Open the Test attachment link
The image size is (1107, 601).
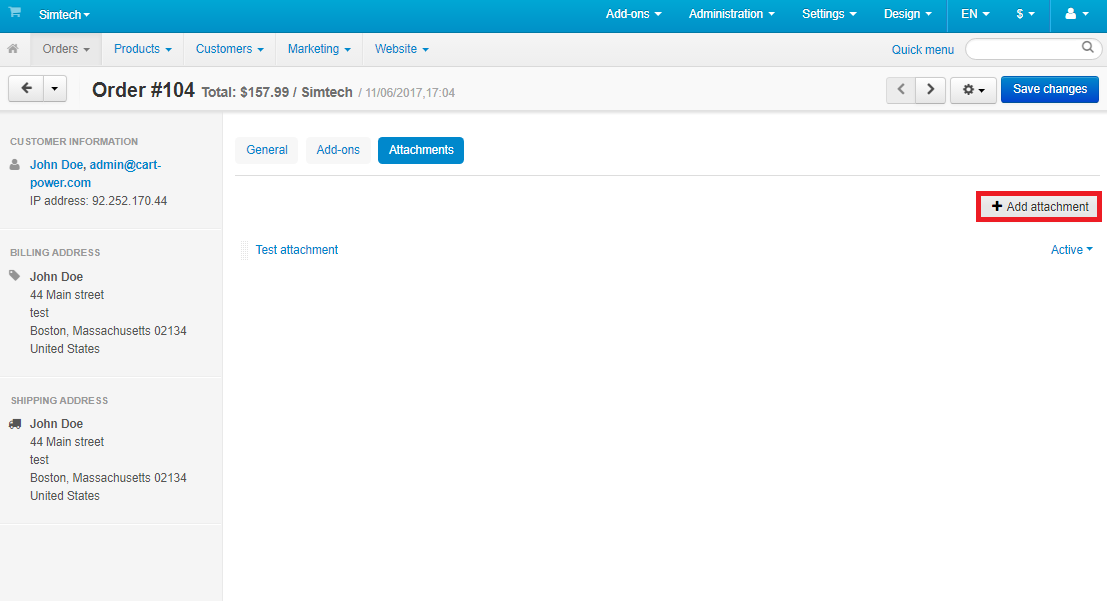tap(297, 250)
